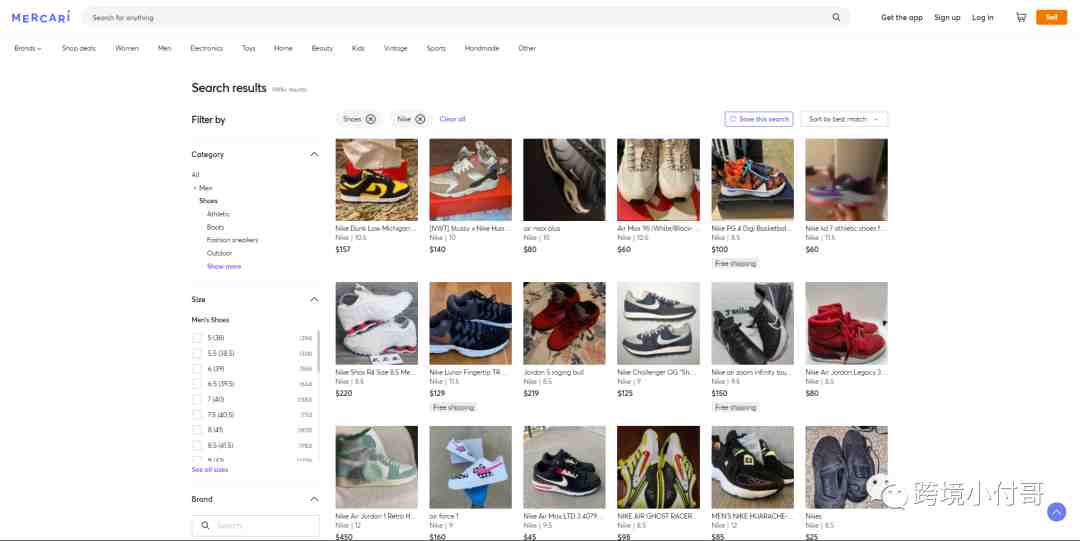Click the size list scrollbar
This screenshot has width=1080, height=541.
click(318, 351)
